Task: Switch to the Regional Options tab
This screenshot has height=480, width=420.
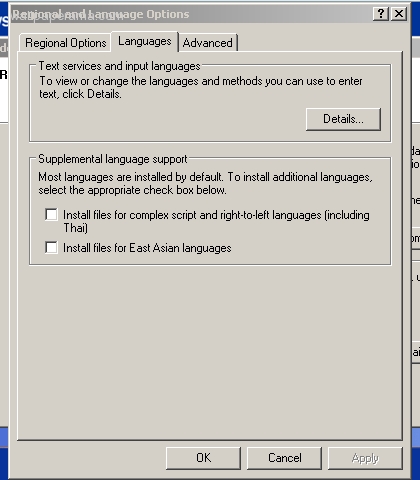Action: tap(65, 43)
